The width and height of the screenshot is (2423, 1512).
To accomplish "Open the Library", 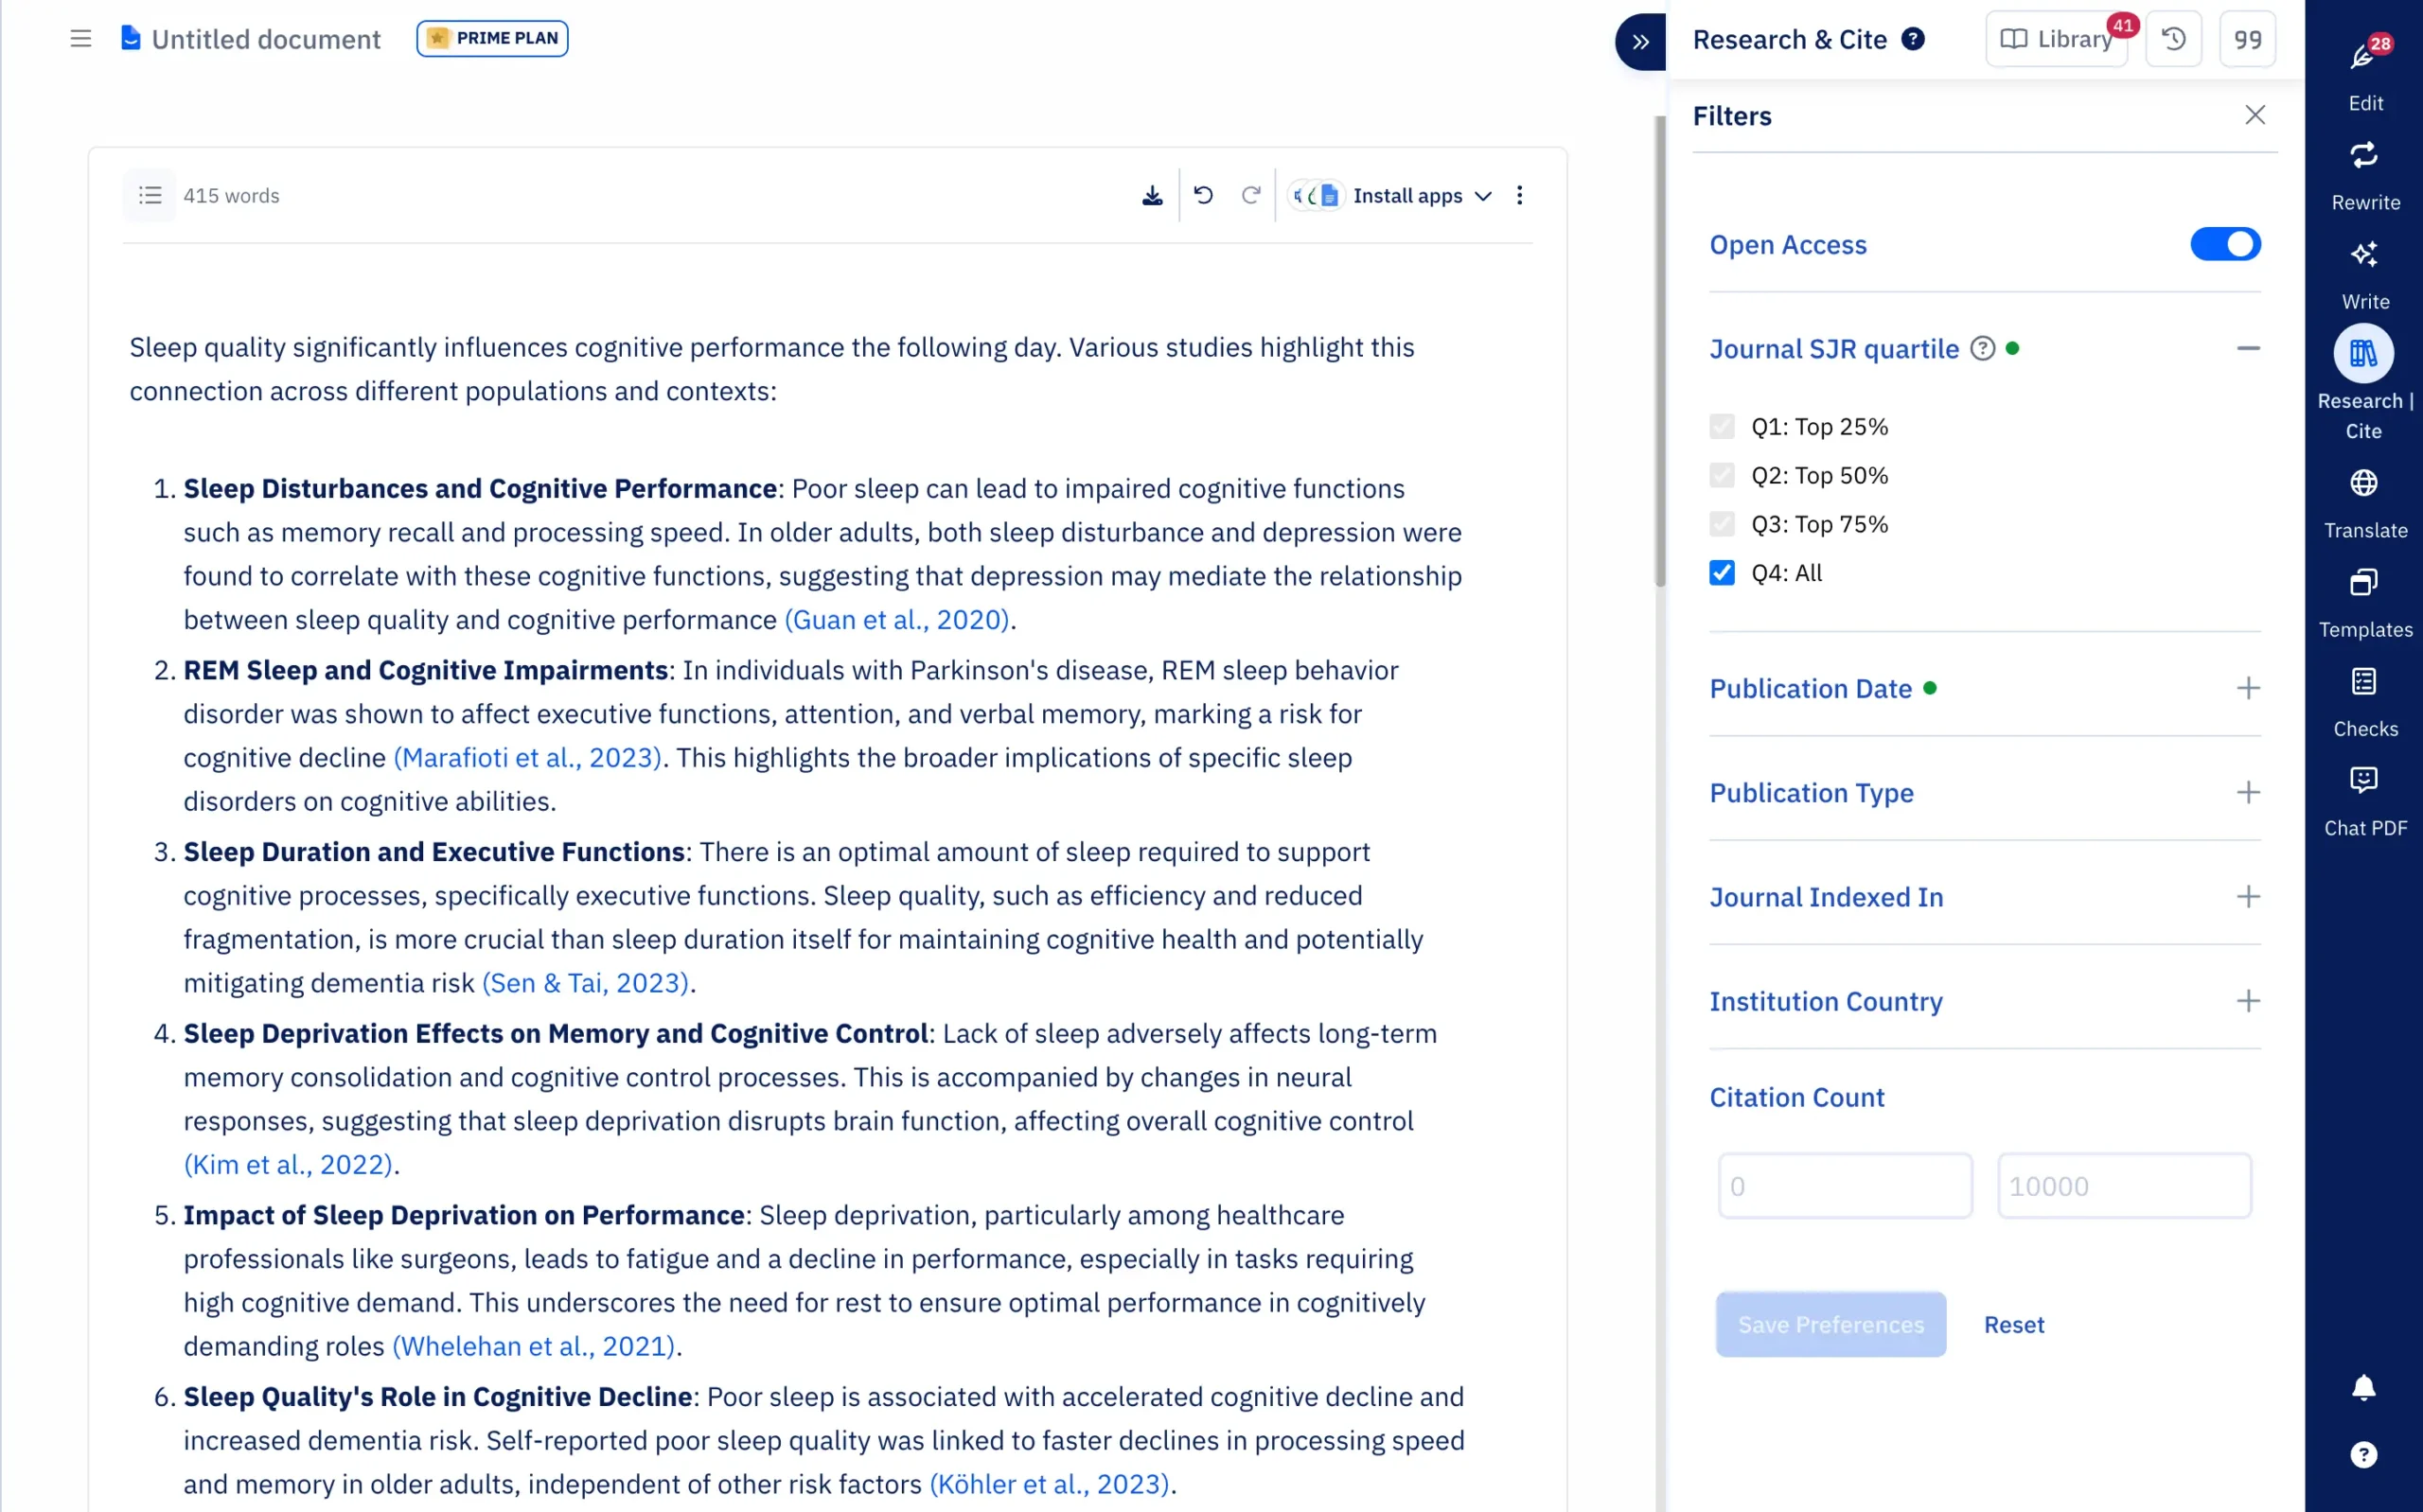I will click(x=2056, y=39).
